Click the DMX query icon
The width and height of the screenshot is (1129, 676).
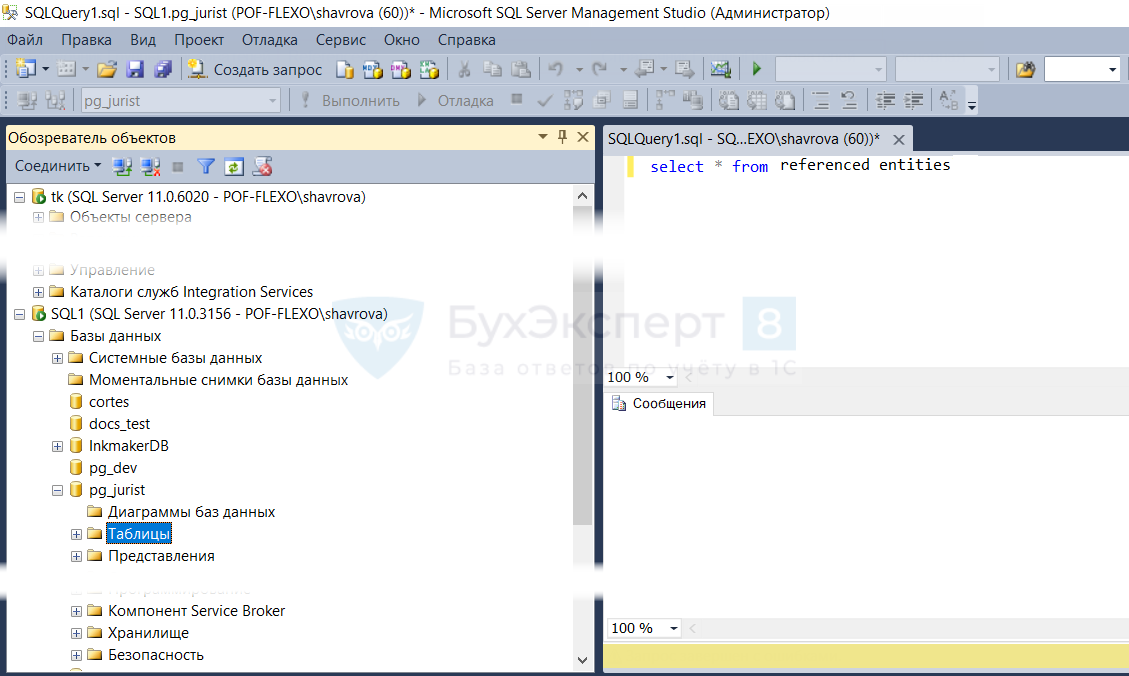pyautogui.click(x=400, y=69)
